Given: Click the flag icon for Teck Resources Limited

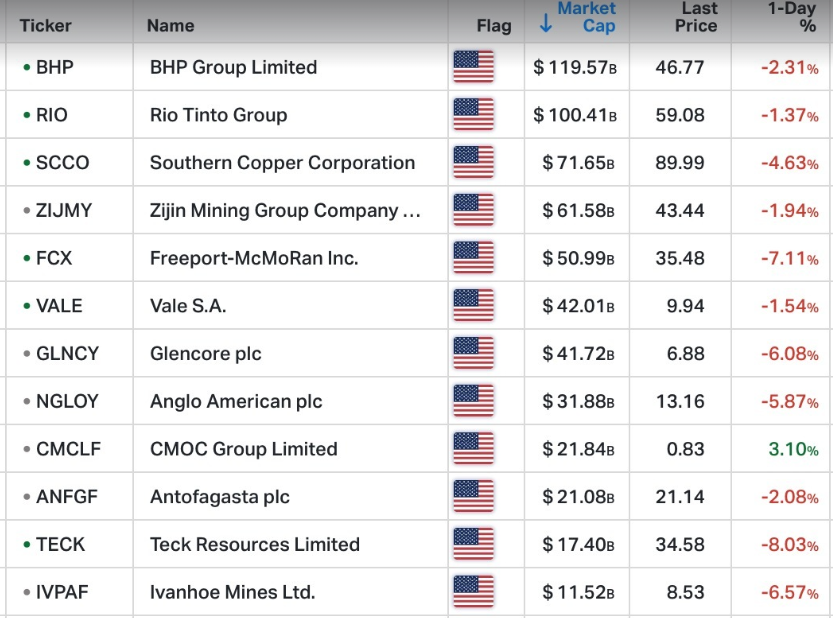Looking at the screenshot, I should point(473,544).
